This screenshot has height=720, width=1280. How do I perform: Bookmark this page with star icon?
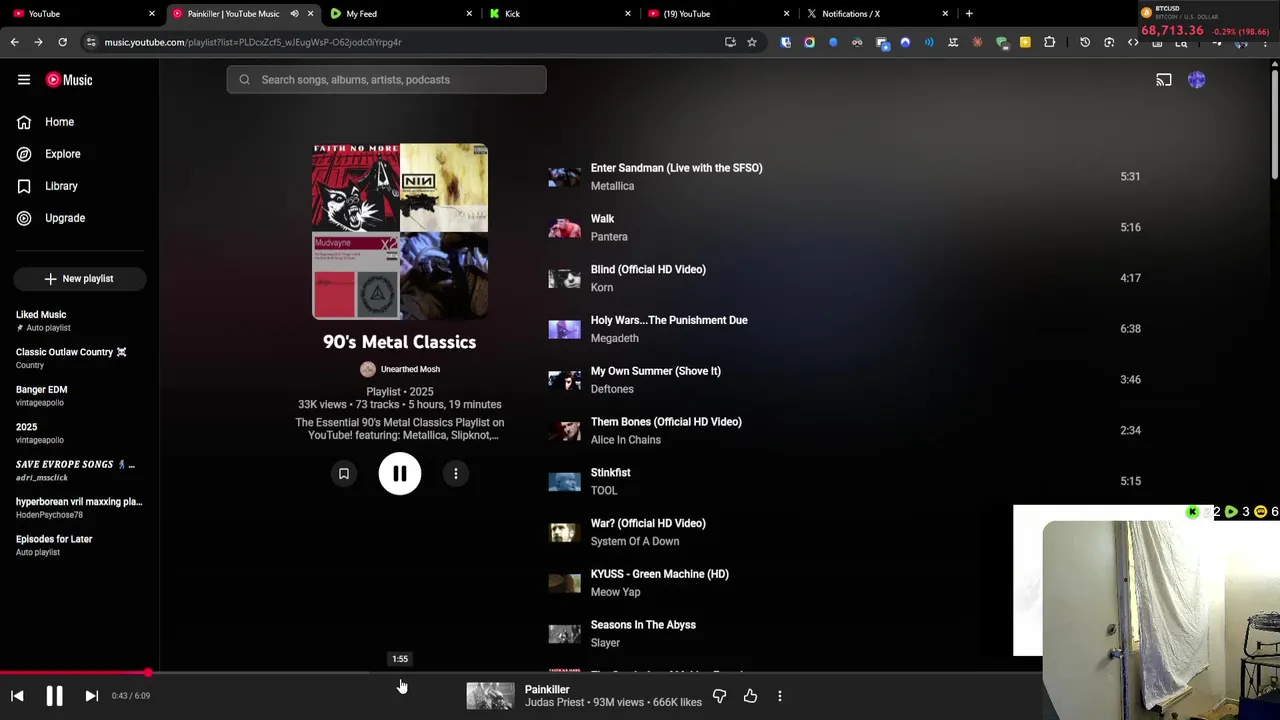(752, 42)
